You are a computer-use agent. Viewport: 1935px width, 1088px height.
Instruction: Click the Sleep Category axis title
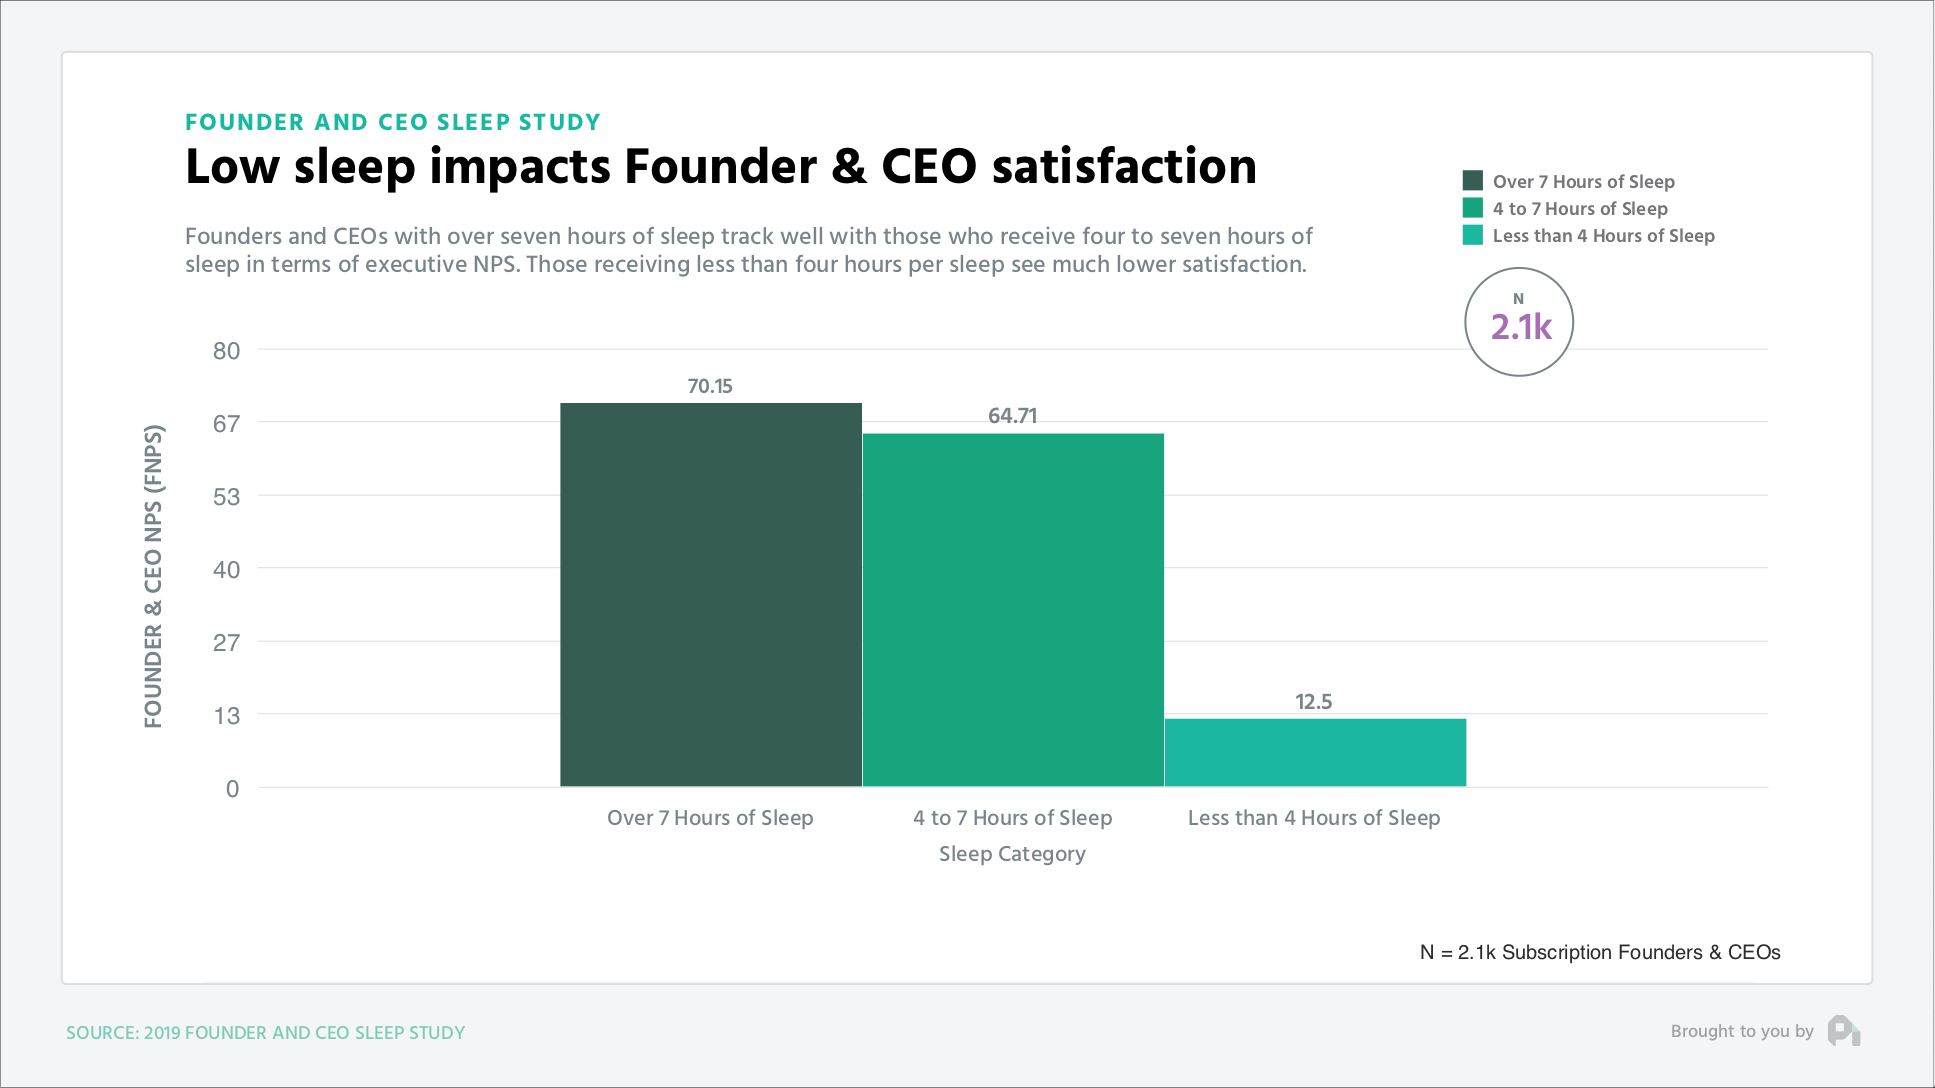click(1012, 853)
